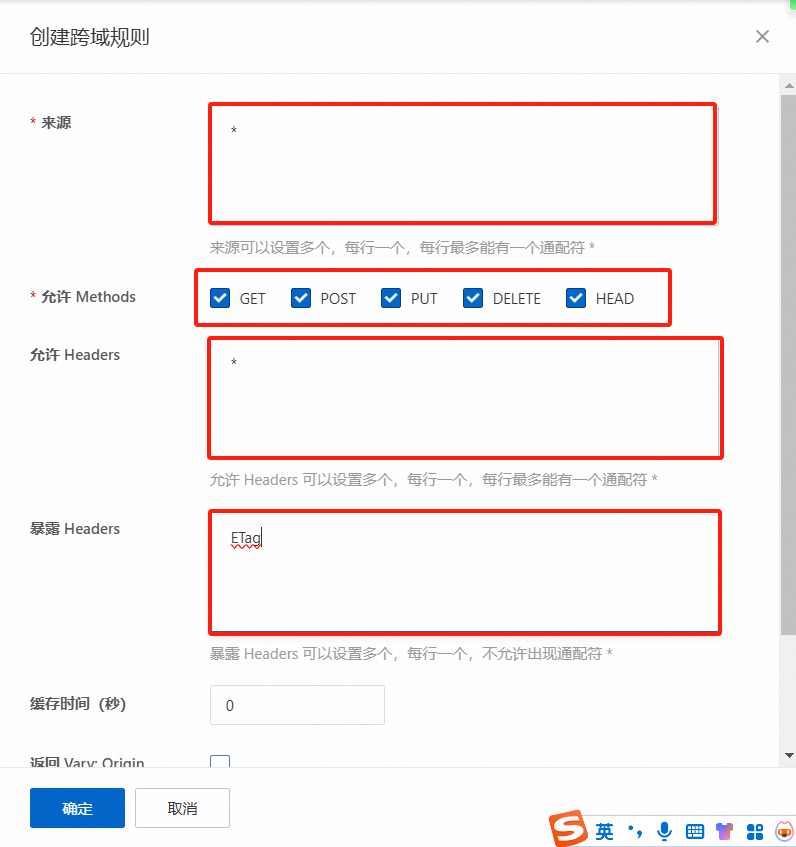Cancel with the 取消 button
The height and width of the screenshot is (847, 796).
tap(183, 808)
